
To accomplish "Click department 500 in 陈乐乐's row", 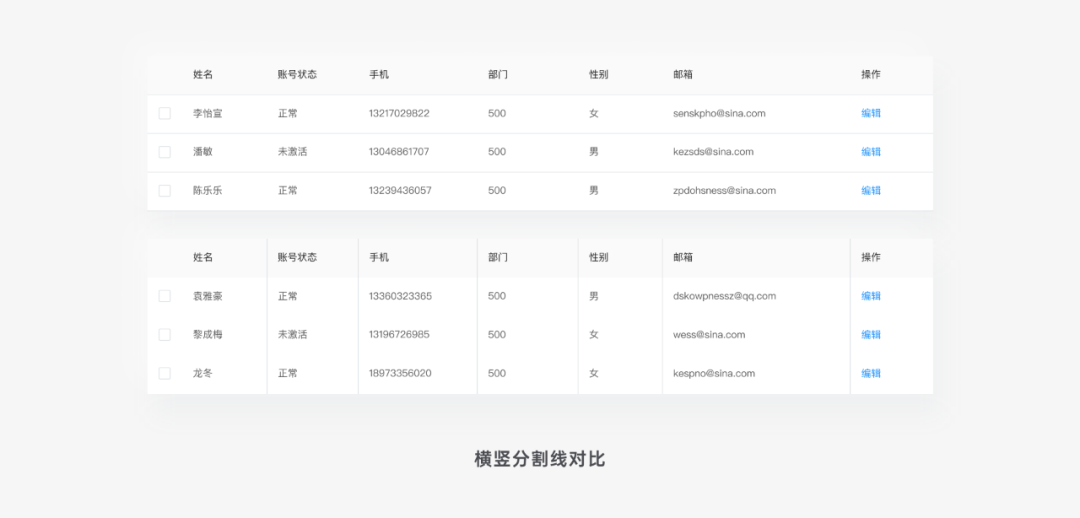I will point(497,190).
